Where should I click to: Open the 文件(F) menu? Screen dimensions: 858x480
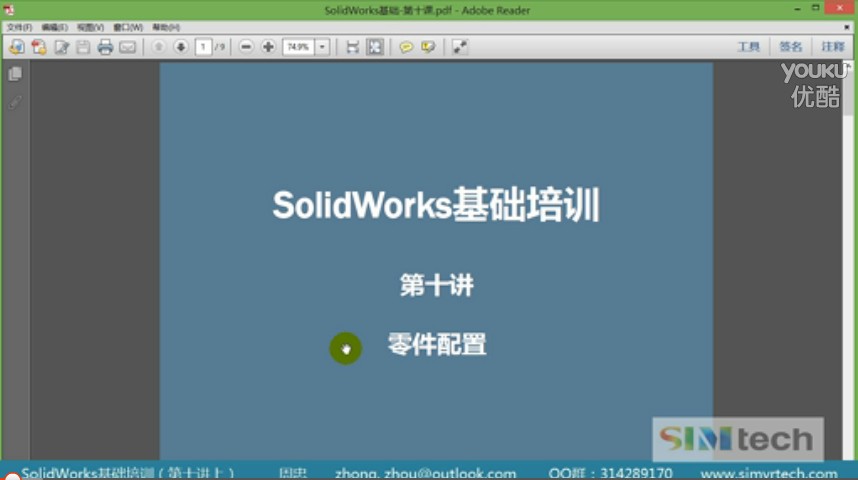tap(19, 27)
